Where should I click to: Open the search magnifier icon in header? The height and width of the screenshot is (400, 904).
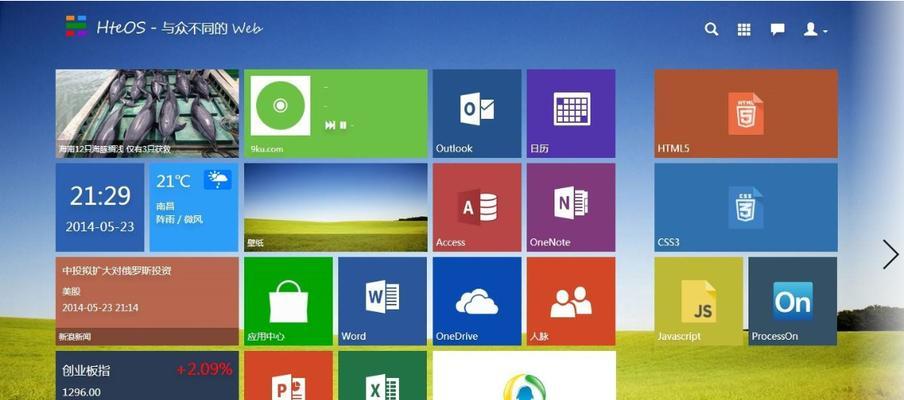coord(711,29)
